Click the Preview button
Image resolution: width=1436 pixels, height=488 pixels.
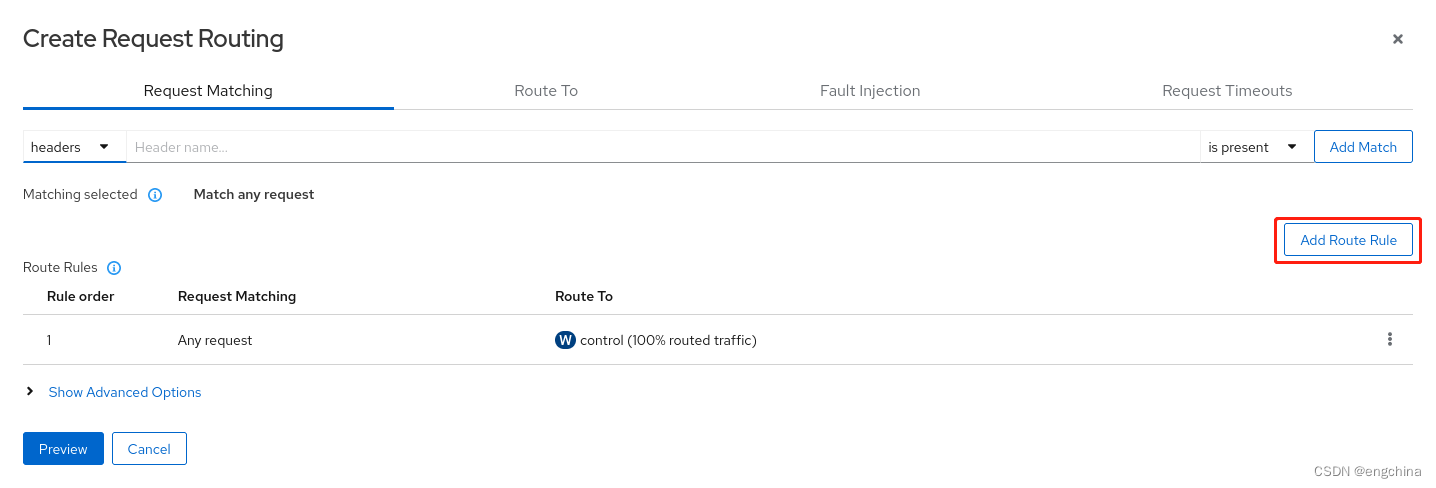63,449
